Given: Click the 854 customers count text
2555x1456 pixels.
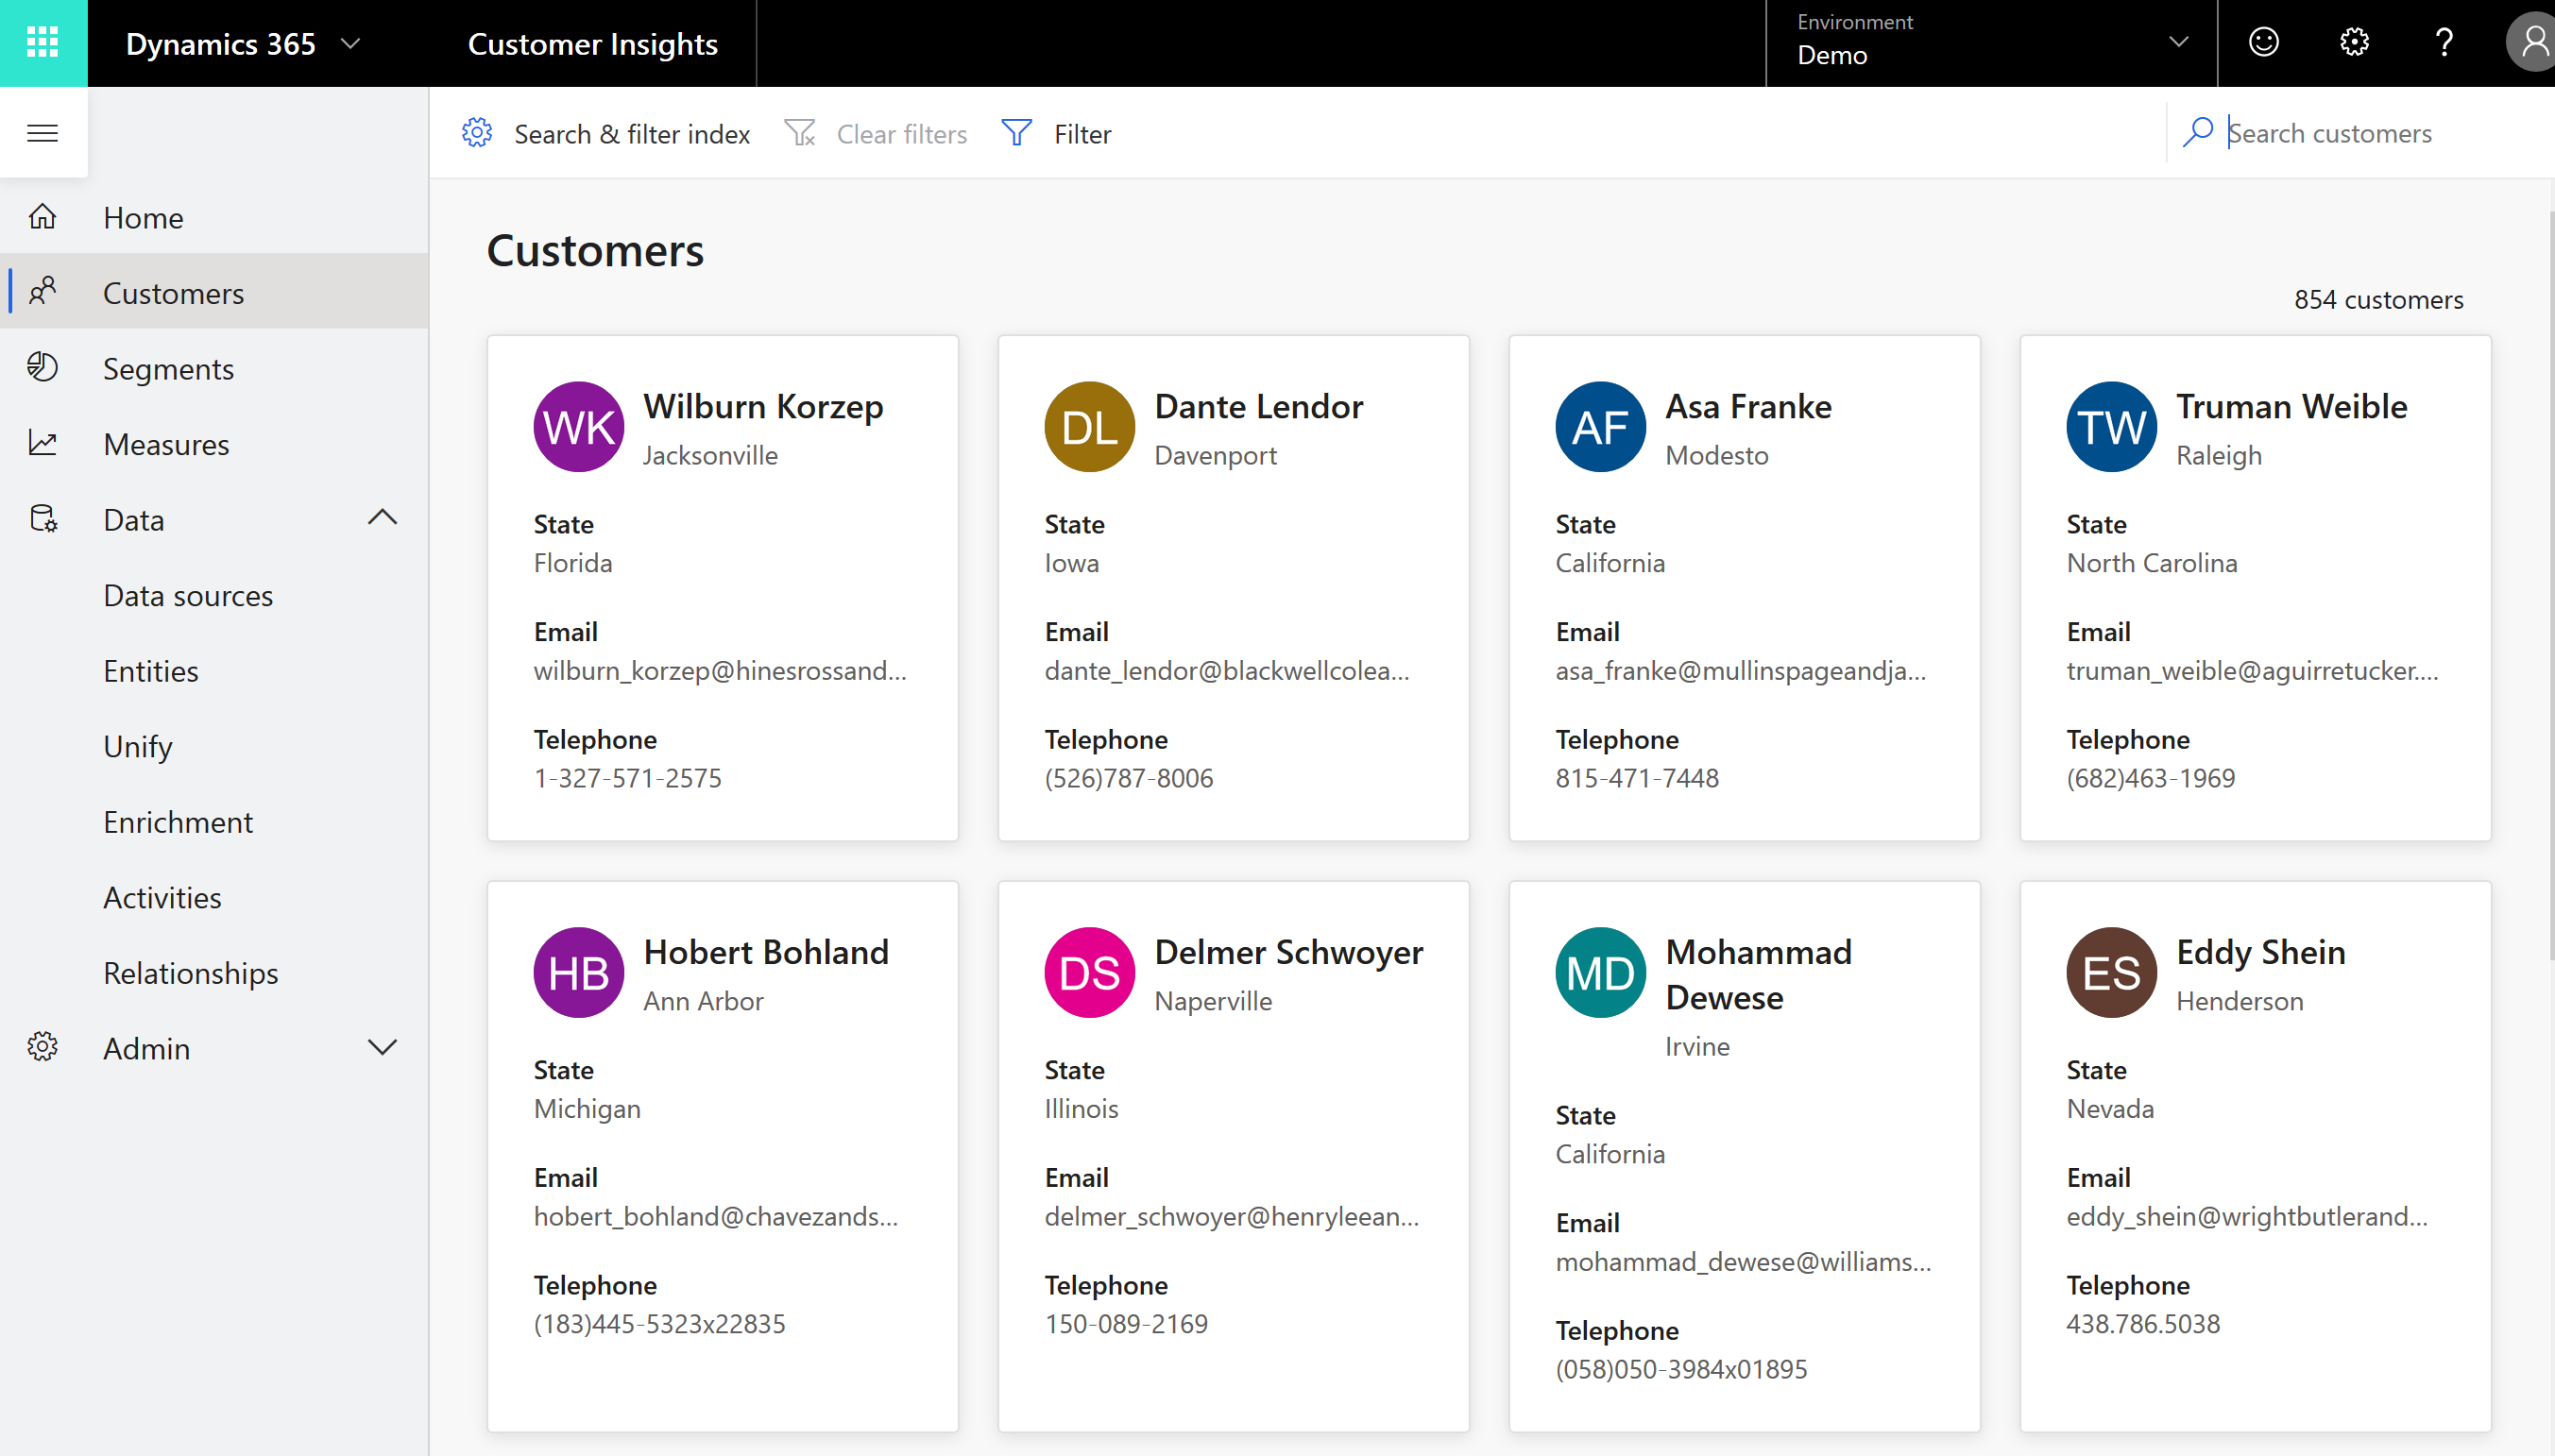Looking at the screenshot, I should click(x=2378, y=299).
